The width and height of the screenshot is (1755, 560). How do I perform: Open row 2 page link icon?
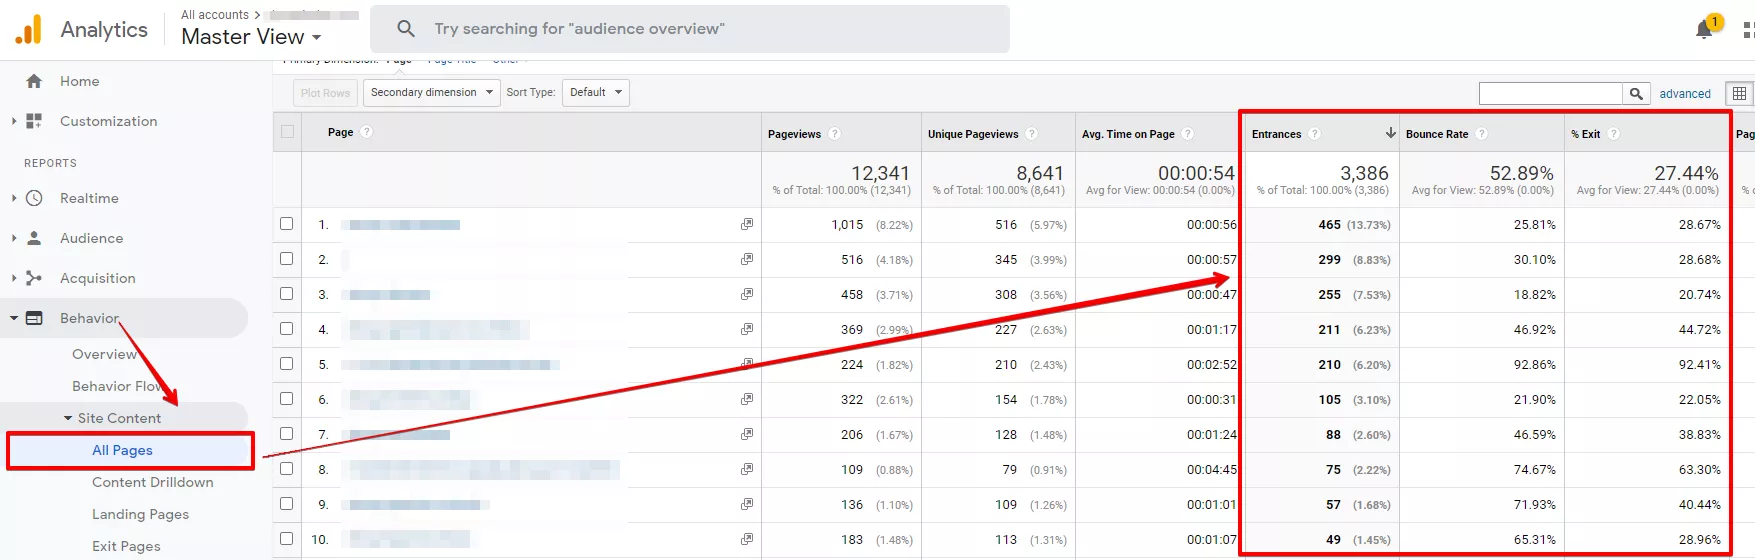pyautogui.click(x=746, y=259)
